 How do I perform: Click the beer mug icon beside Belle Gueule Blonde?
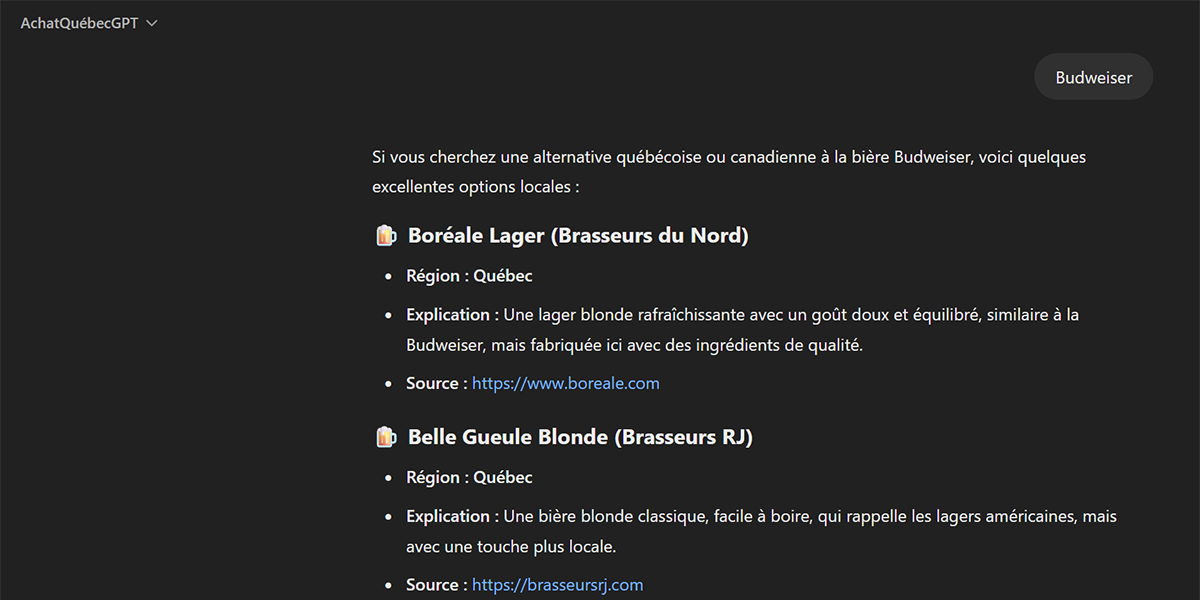pyautogui.click(x=385, y=437)
